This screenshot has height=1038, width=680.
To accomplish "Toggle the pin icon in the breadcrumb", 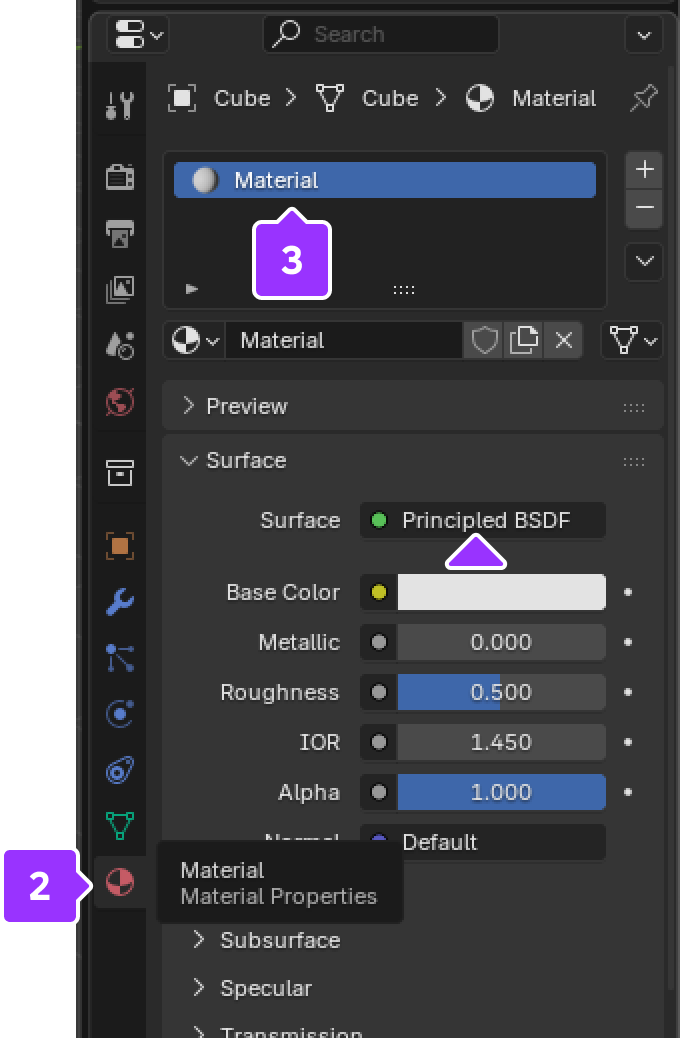I will pyautogui.click(x=643, y=98).
